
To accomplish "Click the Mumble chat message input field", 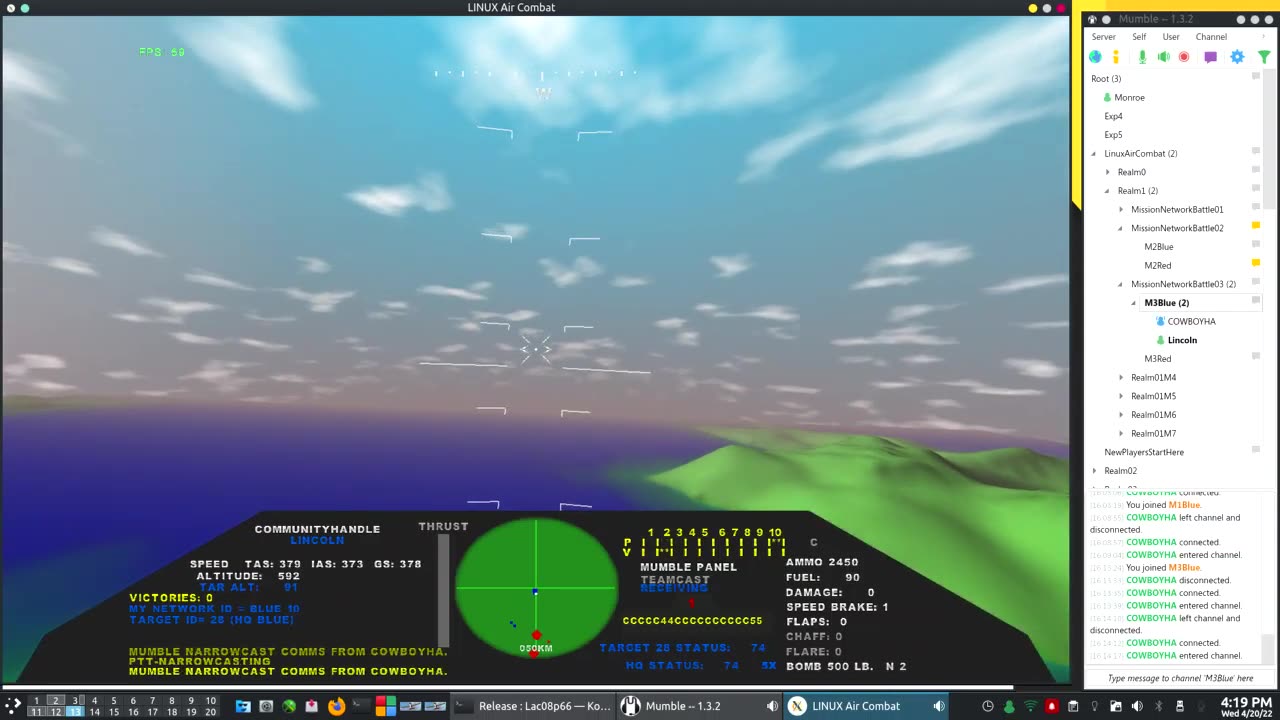I will click(x=1179, y=678).
